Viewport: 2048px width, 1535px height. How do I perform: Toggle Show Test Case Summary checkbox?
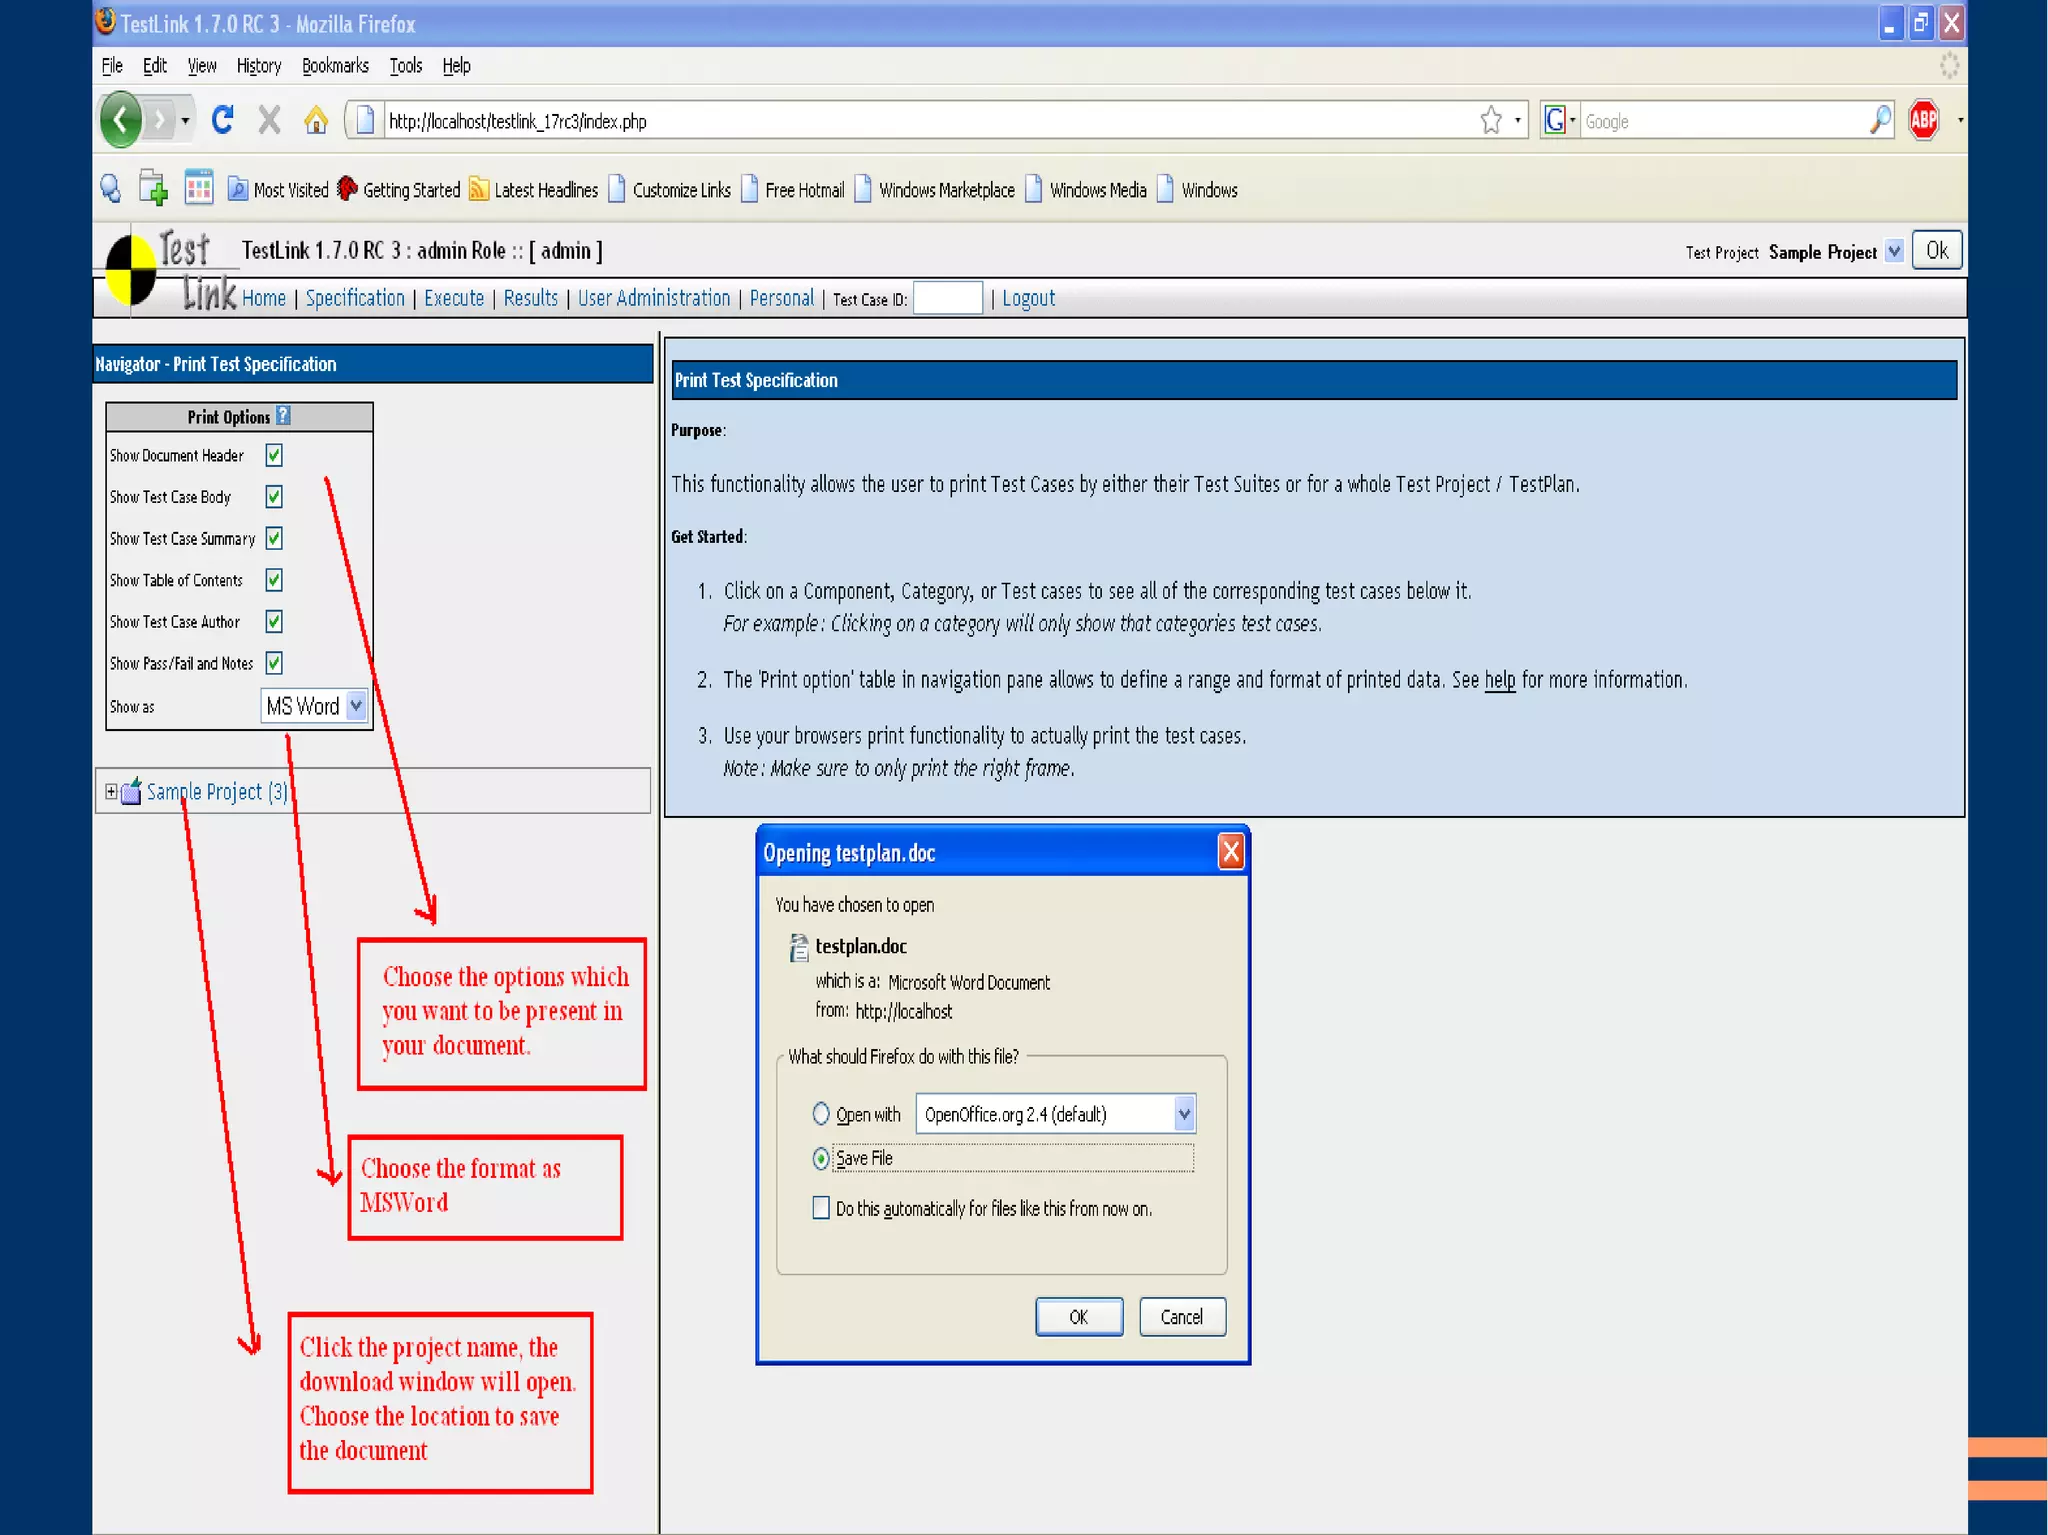point(274,539)
